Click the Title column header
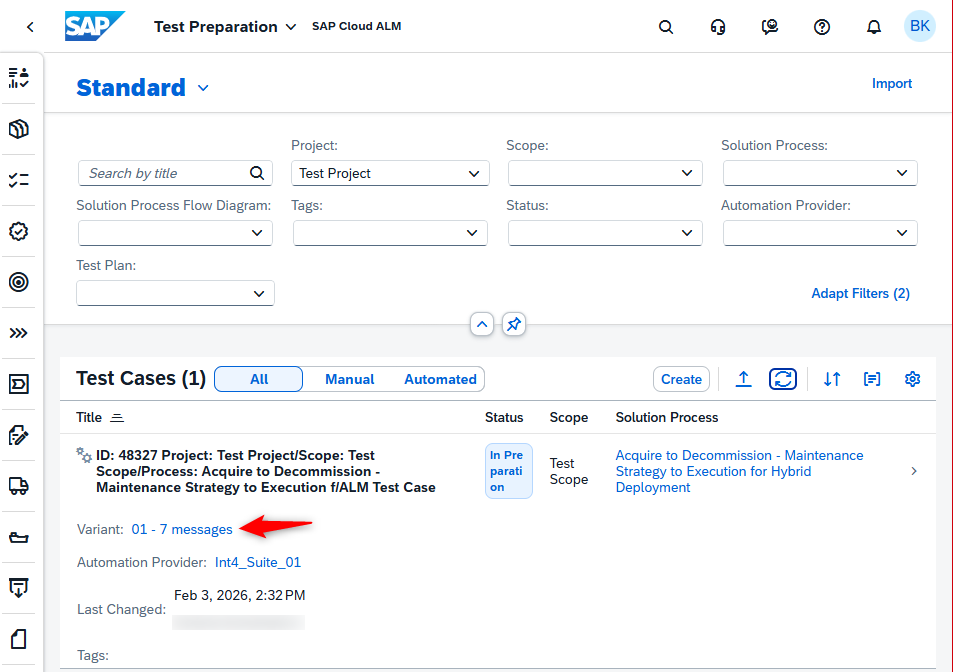Screen dimensions: 953x672 pyautogui.click(x=89, y=417)
